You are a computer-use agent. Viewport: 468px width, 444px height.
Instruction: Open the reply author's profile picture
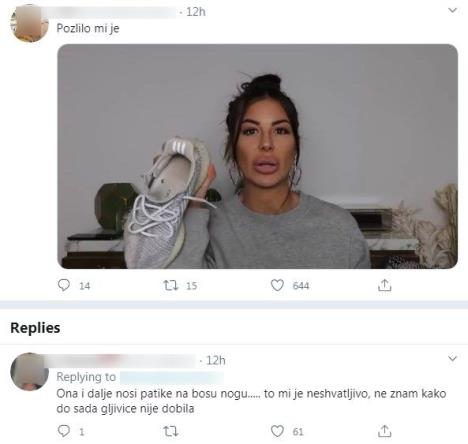pyautogui.click(x=30, y=372)
